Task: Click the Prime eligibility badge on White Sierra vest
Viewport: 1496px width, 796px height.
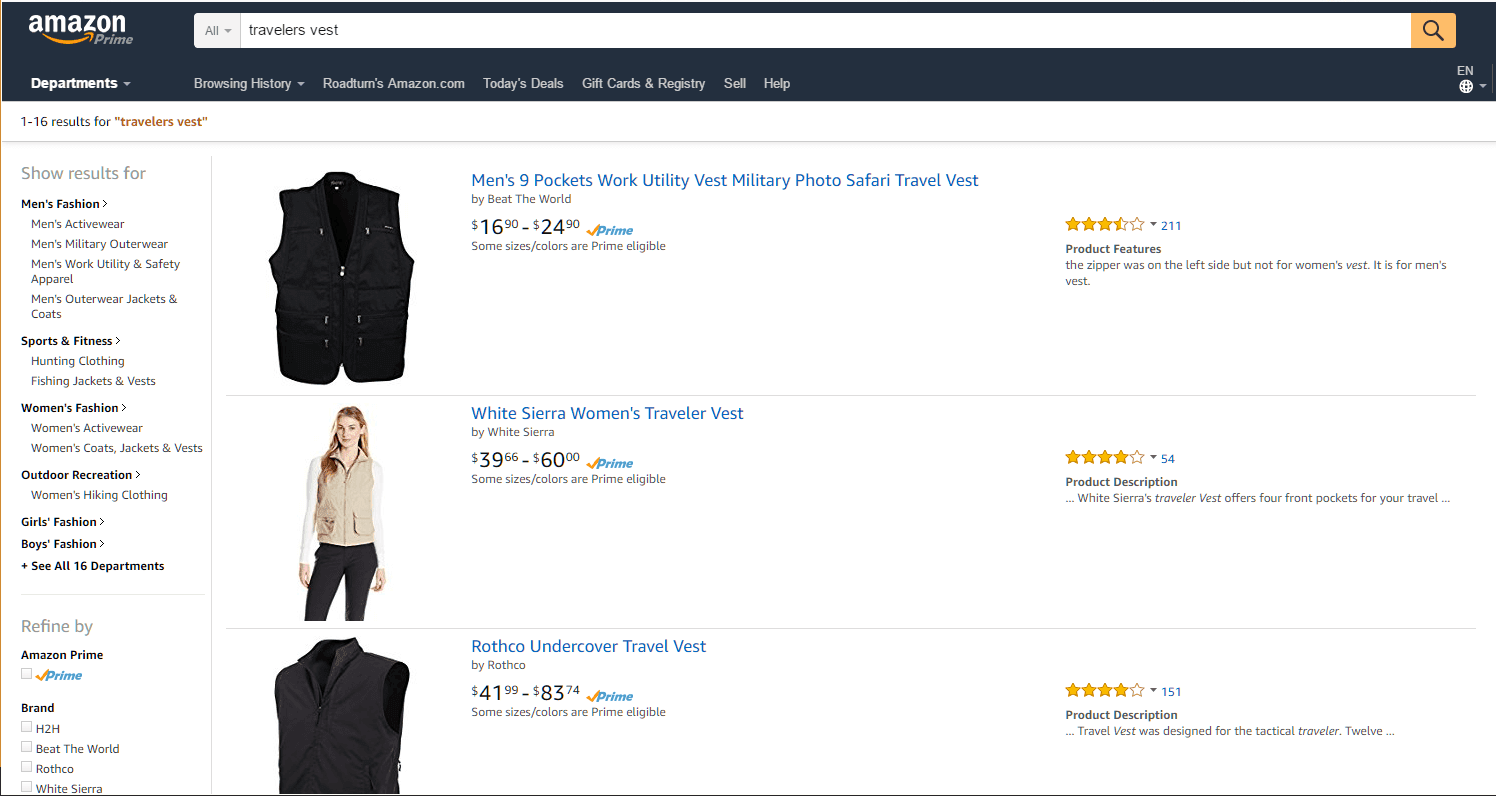Action: pos(609,462)
